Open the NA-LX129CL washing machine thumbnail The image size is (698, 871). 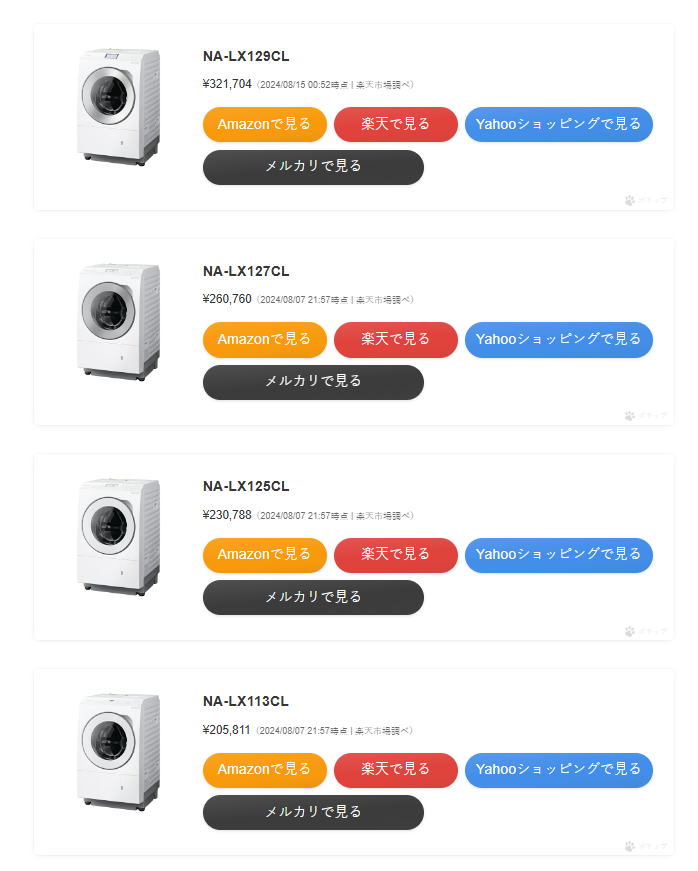coord(118,107)
